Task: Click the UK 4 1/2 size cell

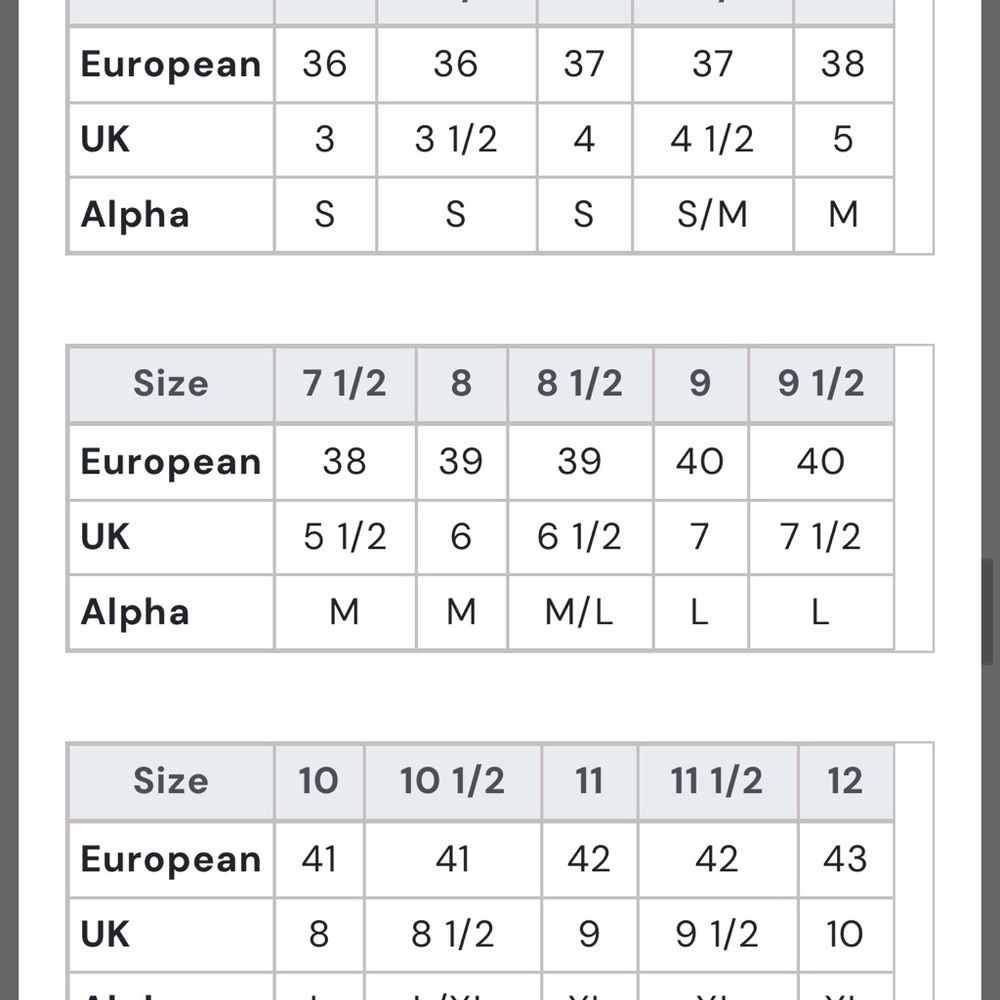Action: coord(712,139)
